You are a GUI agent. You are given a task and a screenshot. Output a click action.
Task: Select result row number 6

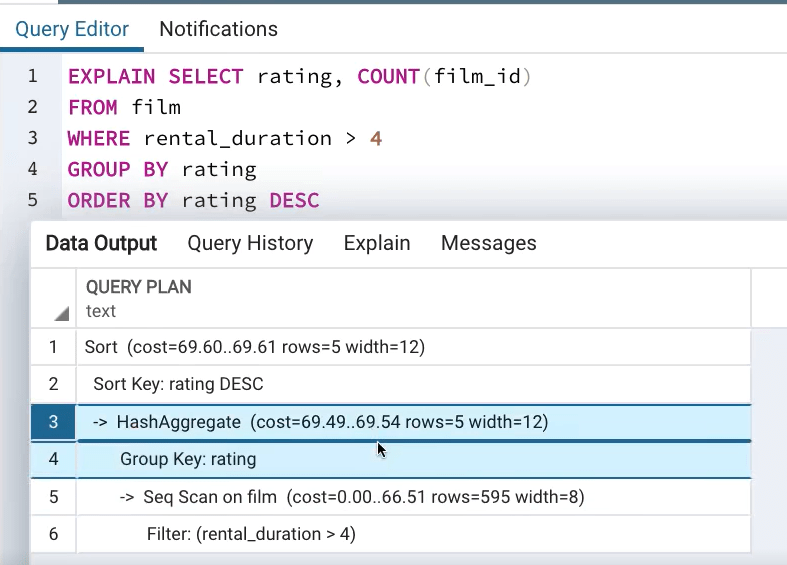(x=53, y=533)
